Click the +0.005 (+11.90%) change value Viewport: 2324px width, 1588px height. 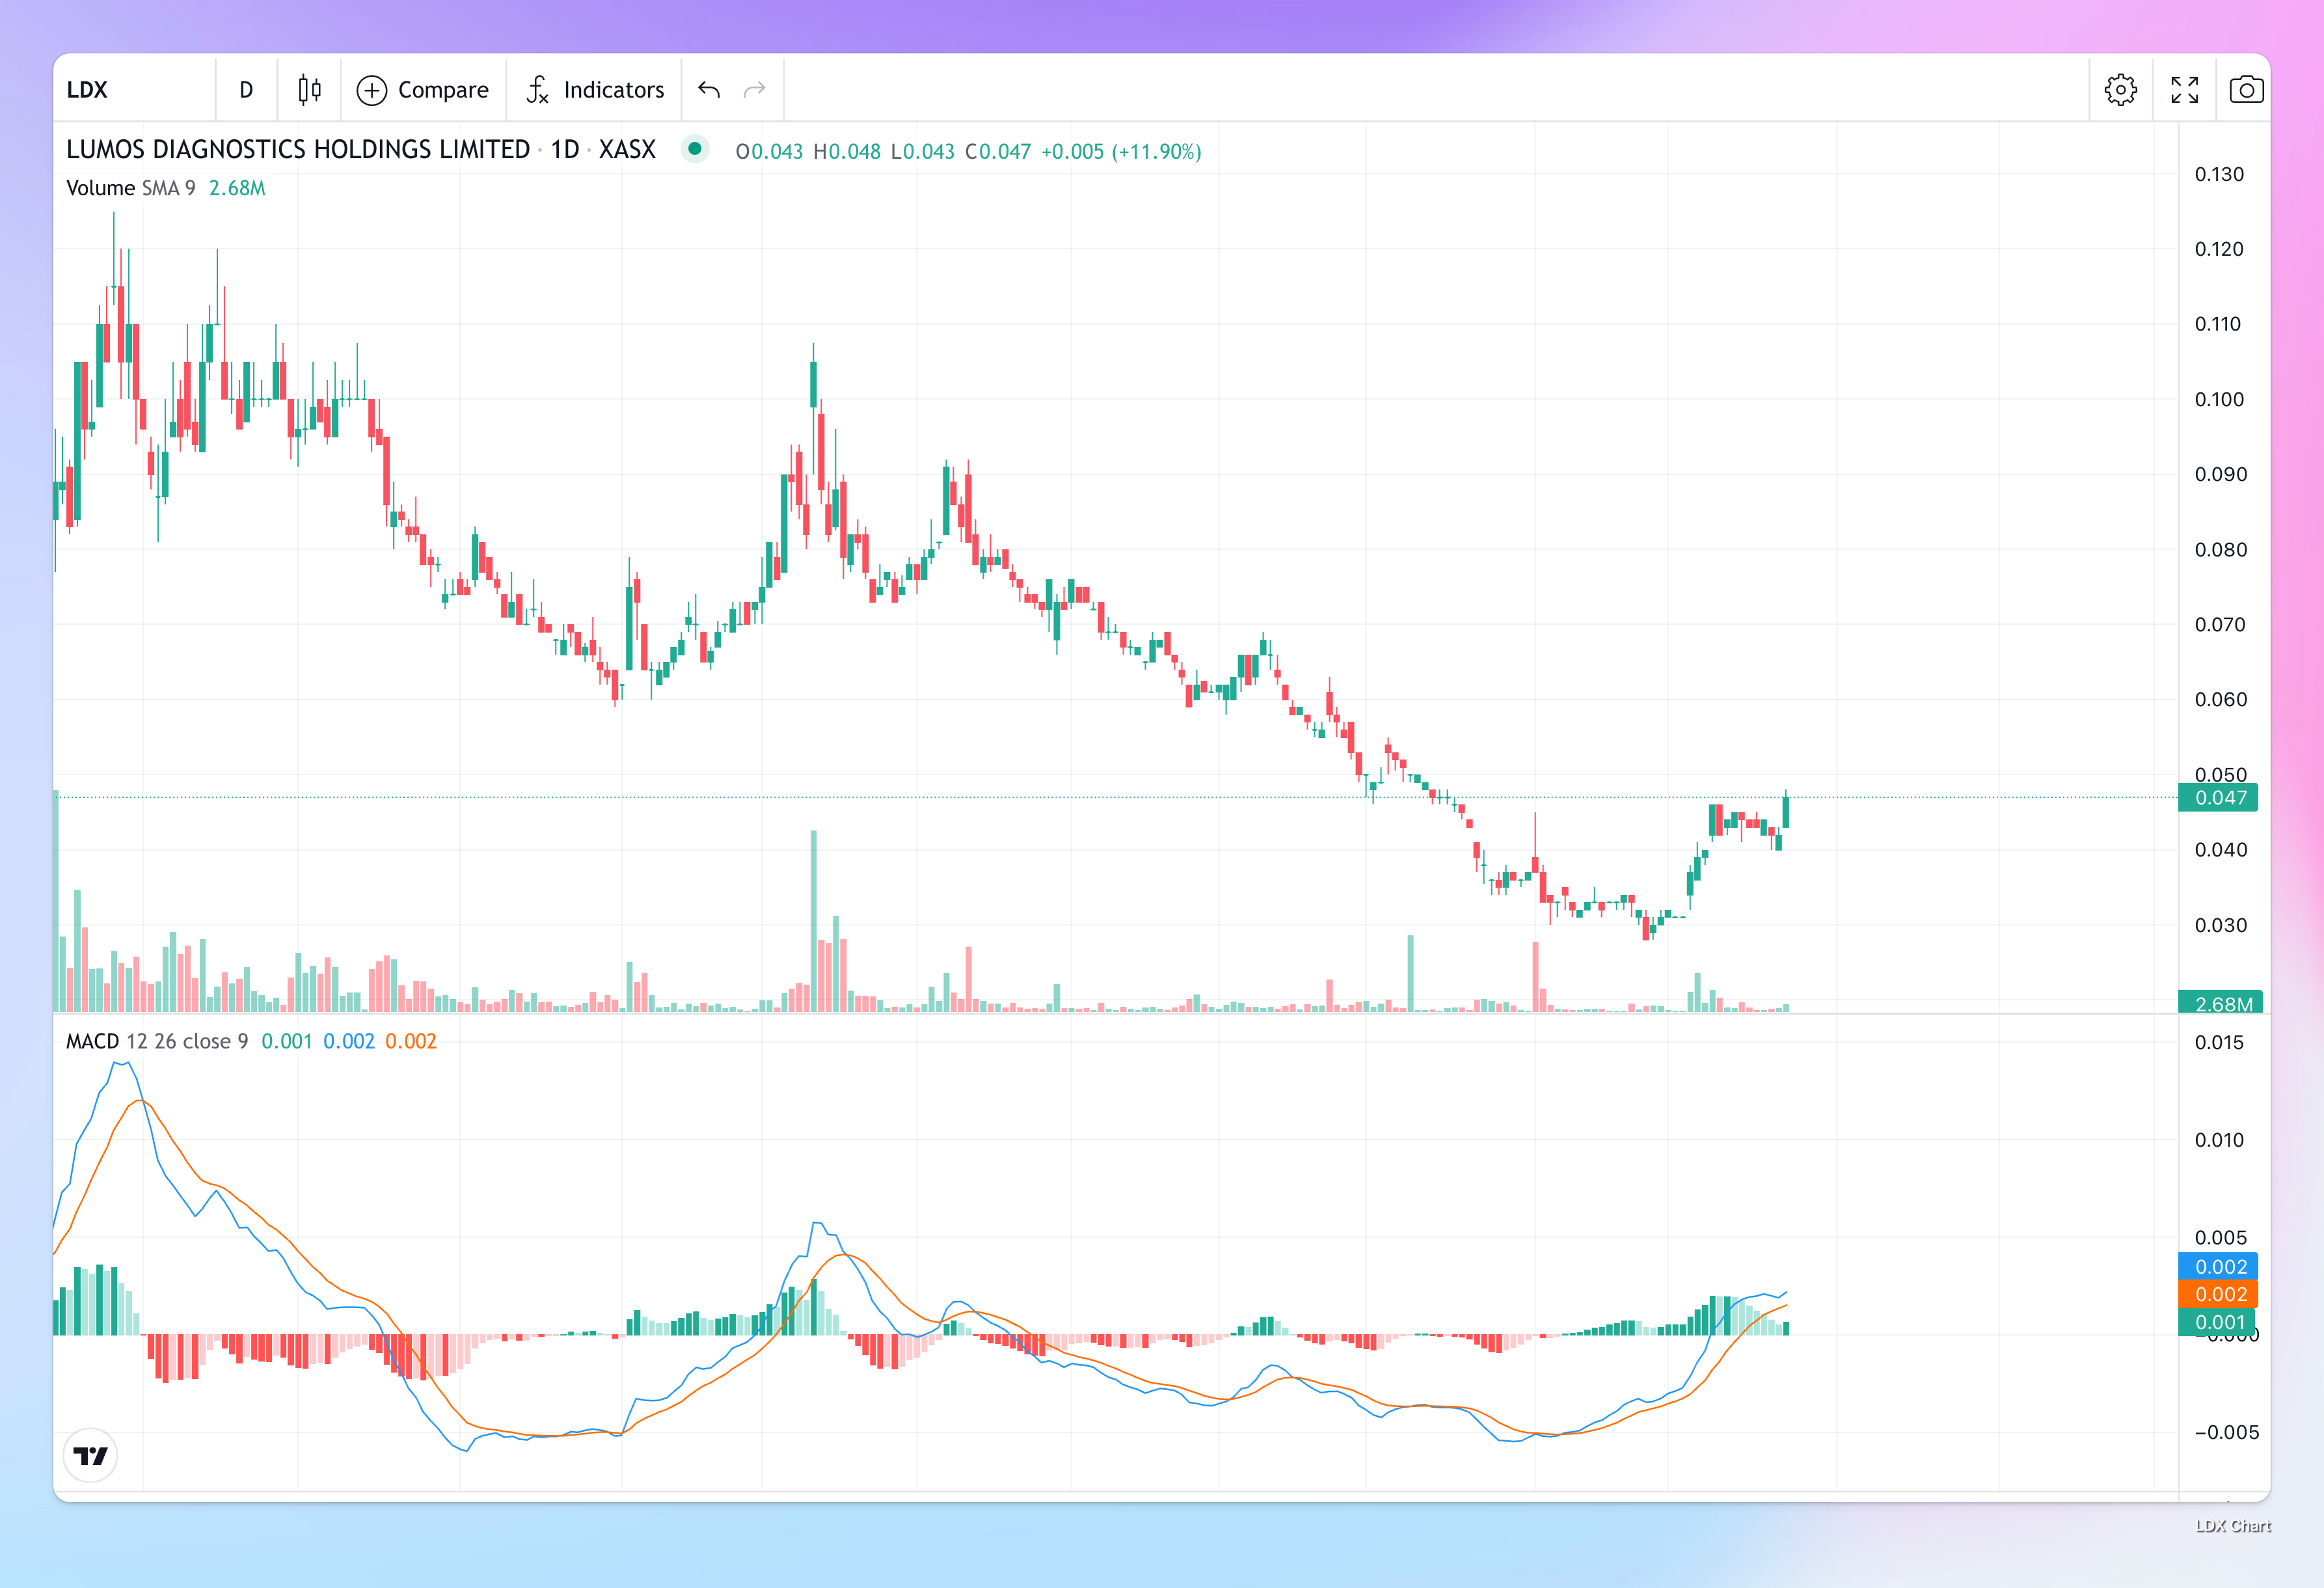pyautogui.click(x=1121, y=152)
